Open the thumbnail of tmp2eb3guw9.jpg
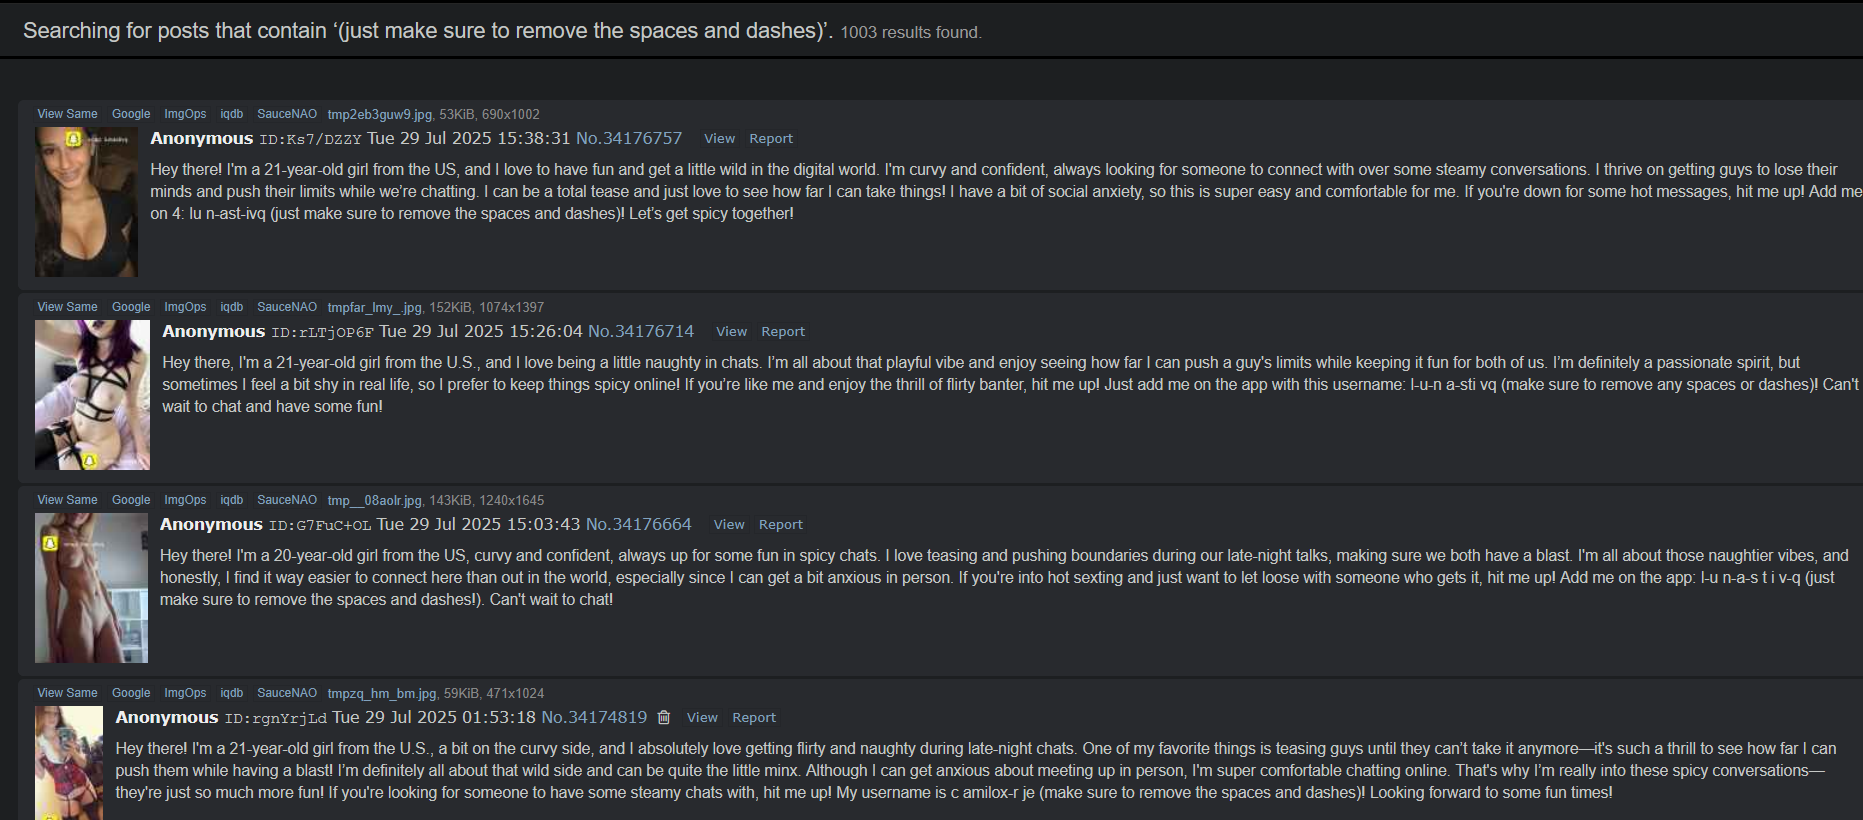 click(x=86, y=202)
